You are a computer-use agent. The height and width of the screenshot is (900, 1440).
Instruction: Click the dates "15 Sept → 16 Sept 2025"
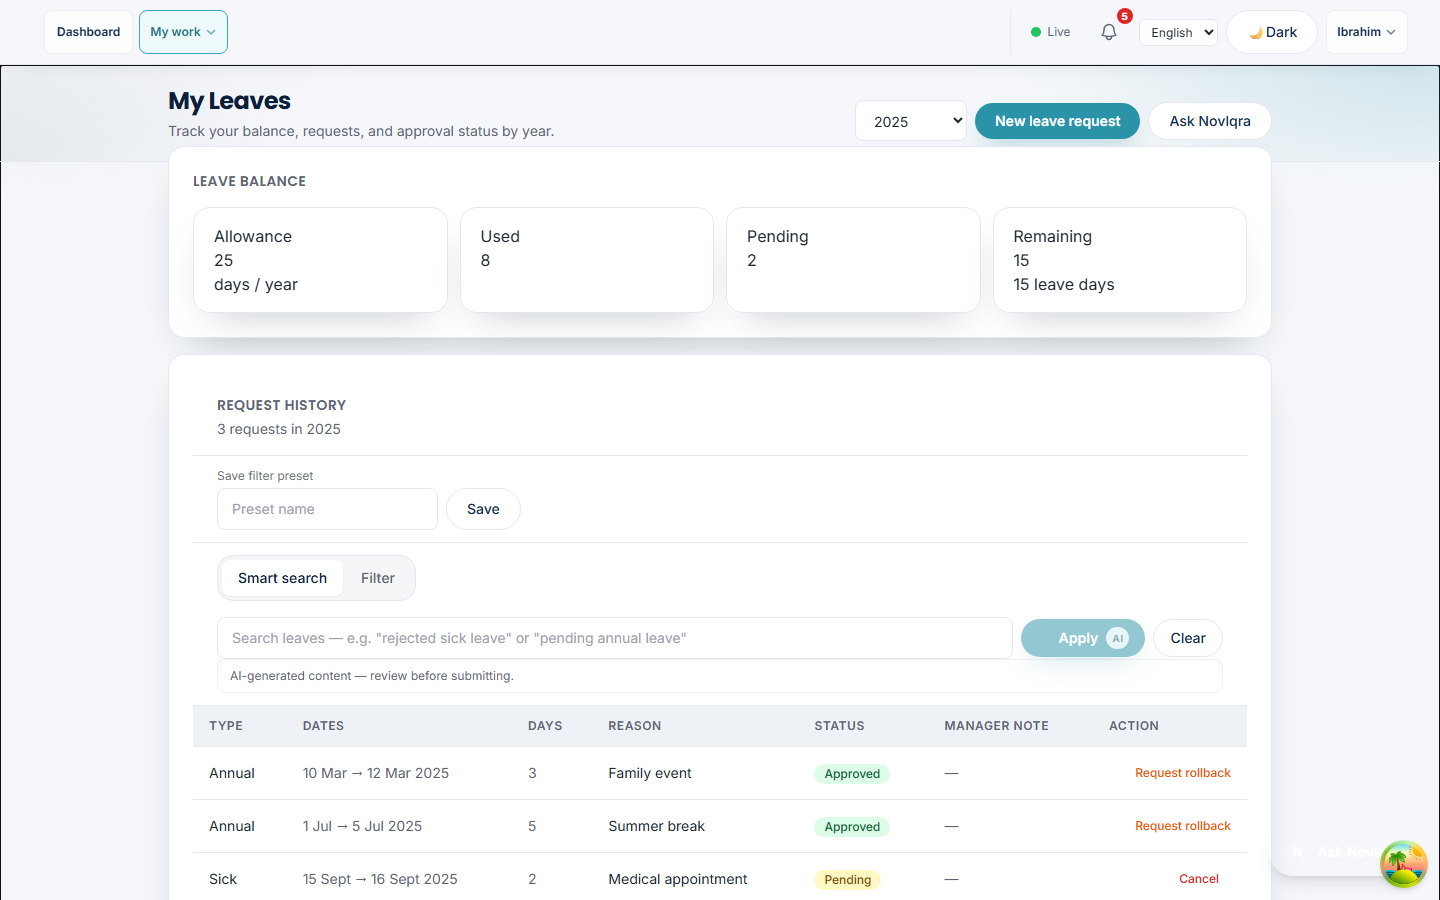click(x=380, y=879)
